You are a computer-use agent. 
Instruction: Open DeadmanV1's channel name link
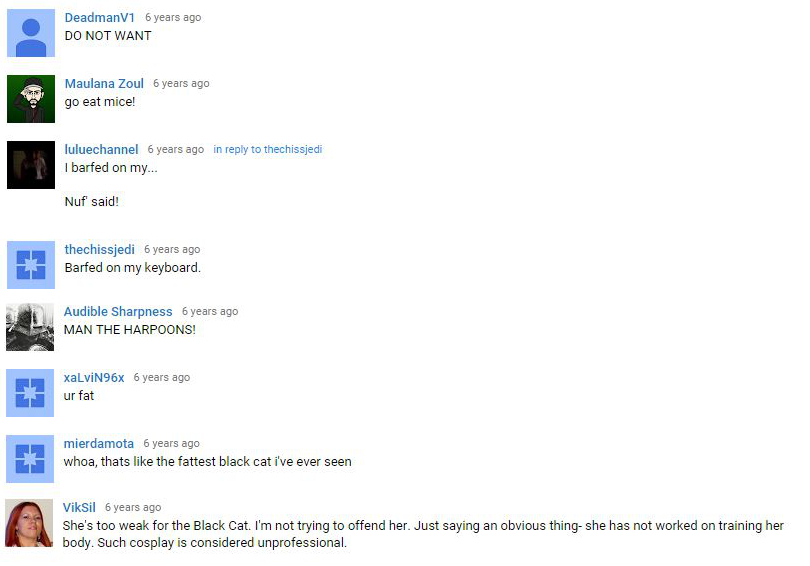coord(100,18)
